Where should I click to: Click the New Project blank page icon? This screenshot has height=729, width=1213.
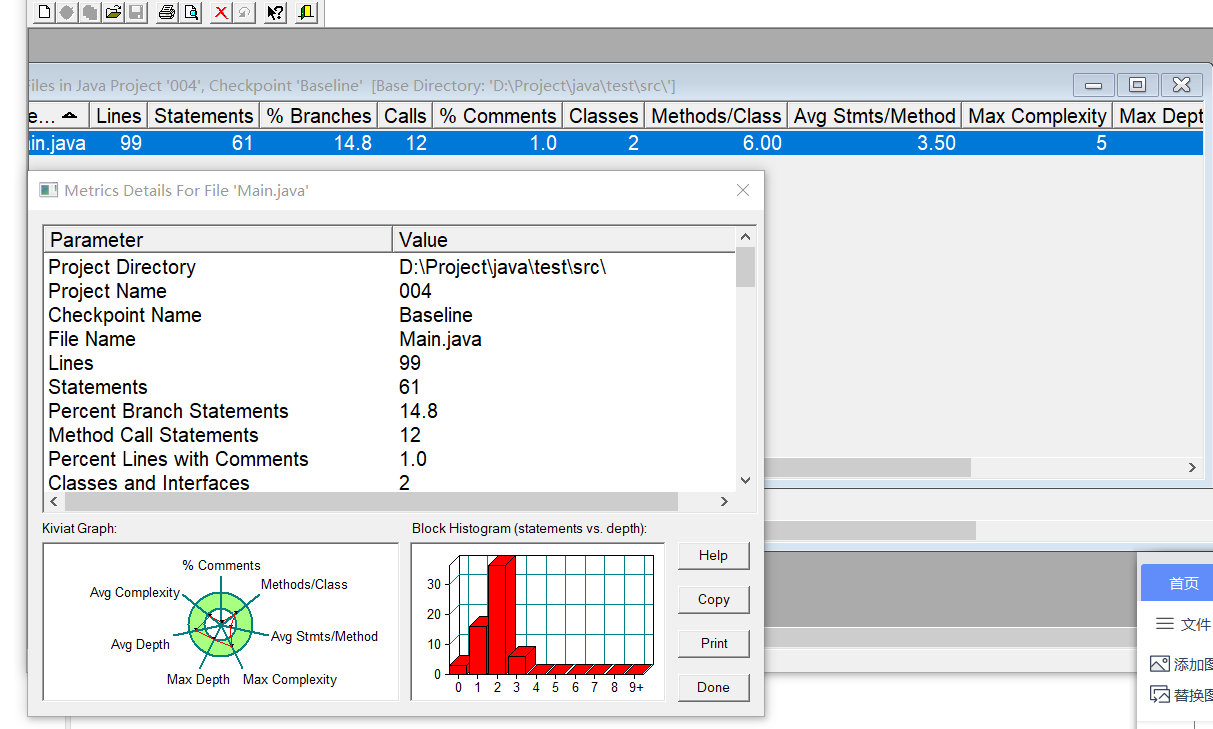click(45, 12)
